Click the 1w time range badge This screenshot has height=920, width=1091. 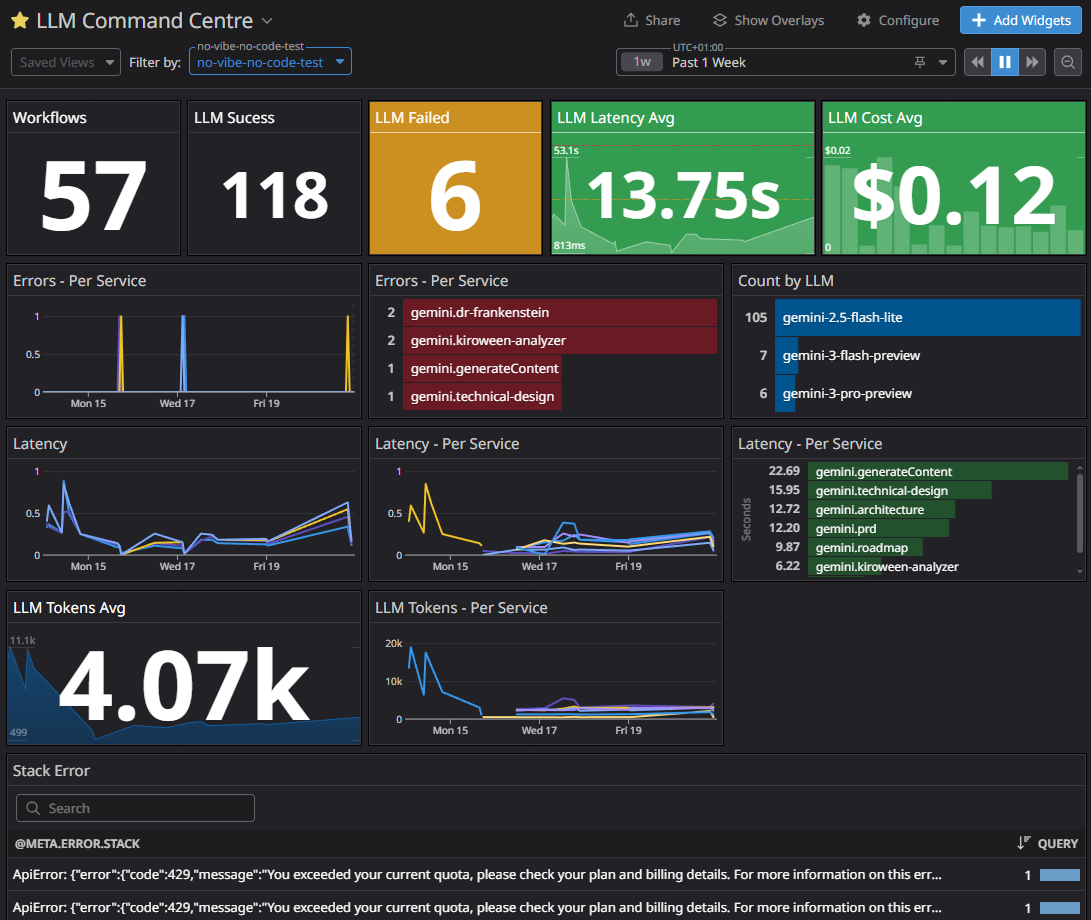pos(642,62)
